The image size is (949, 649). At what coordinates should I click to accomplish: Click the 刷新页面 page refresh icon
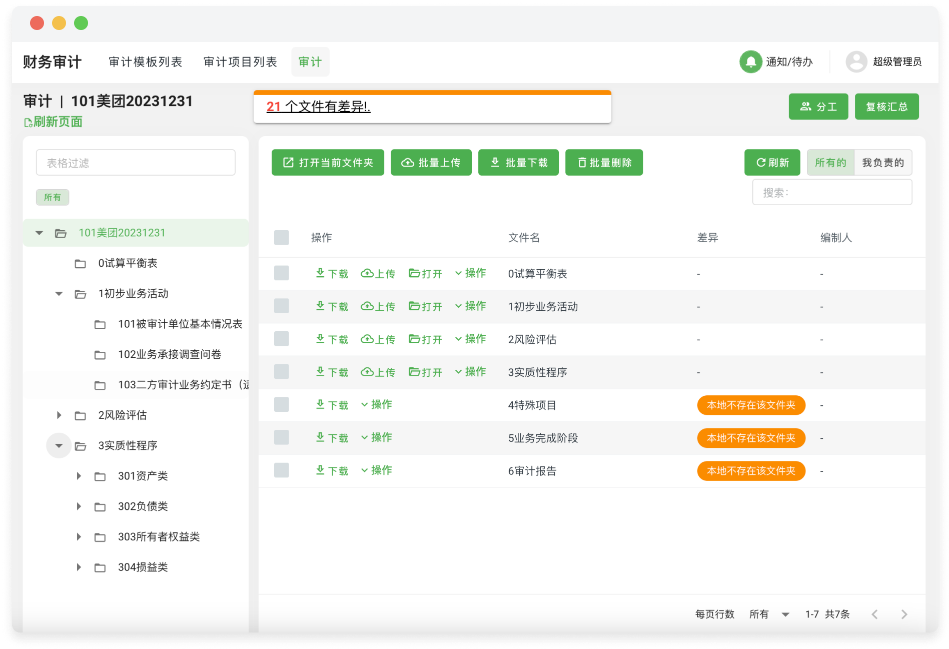tap(25, 121)
